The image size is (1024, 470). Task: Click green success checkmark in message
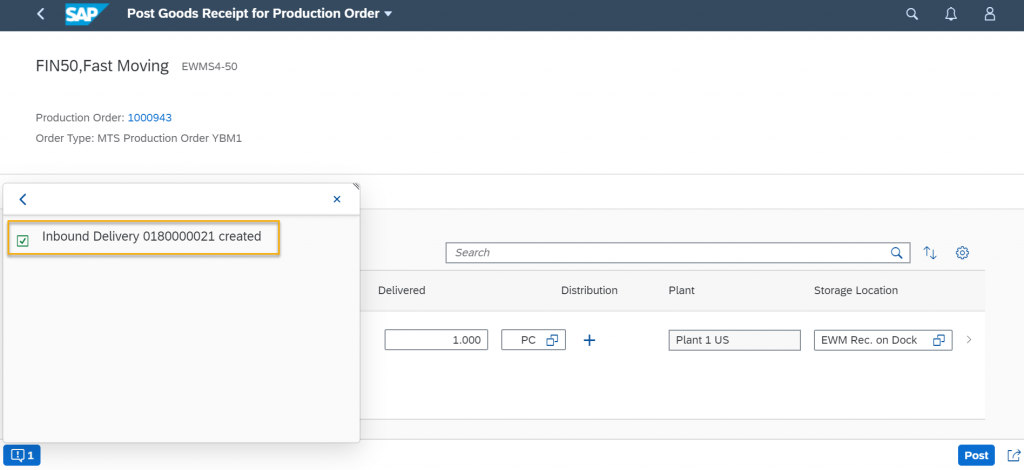(x=23, y=242)
